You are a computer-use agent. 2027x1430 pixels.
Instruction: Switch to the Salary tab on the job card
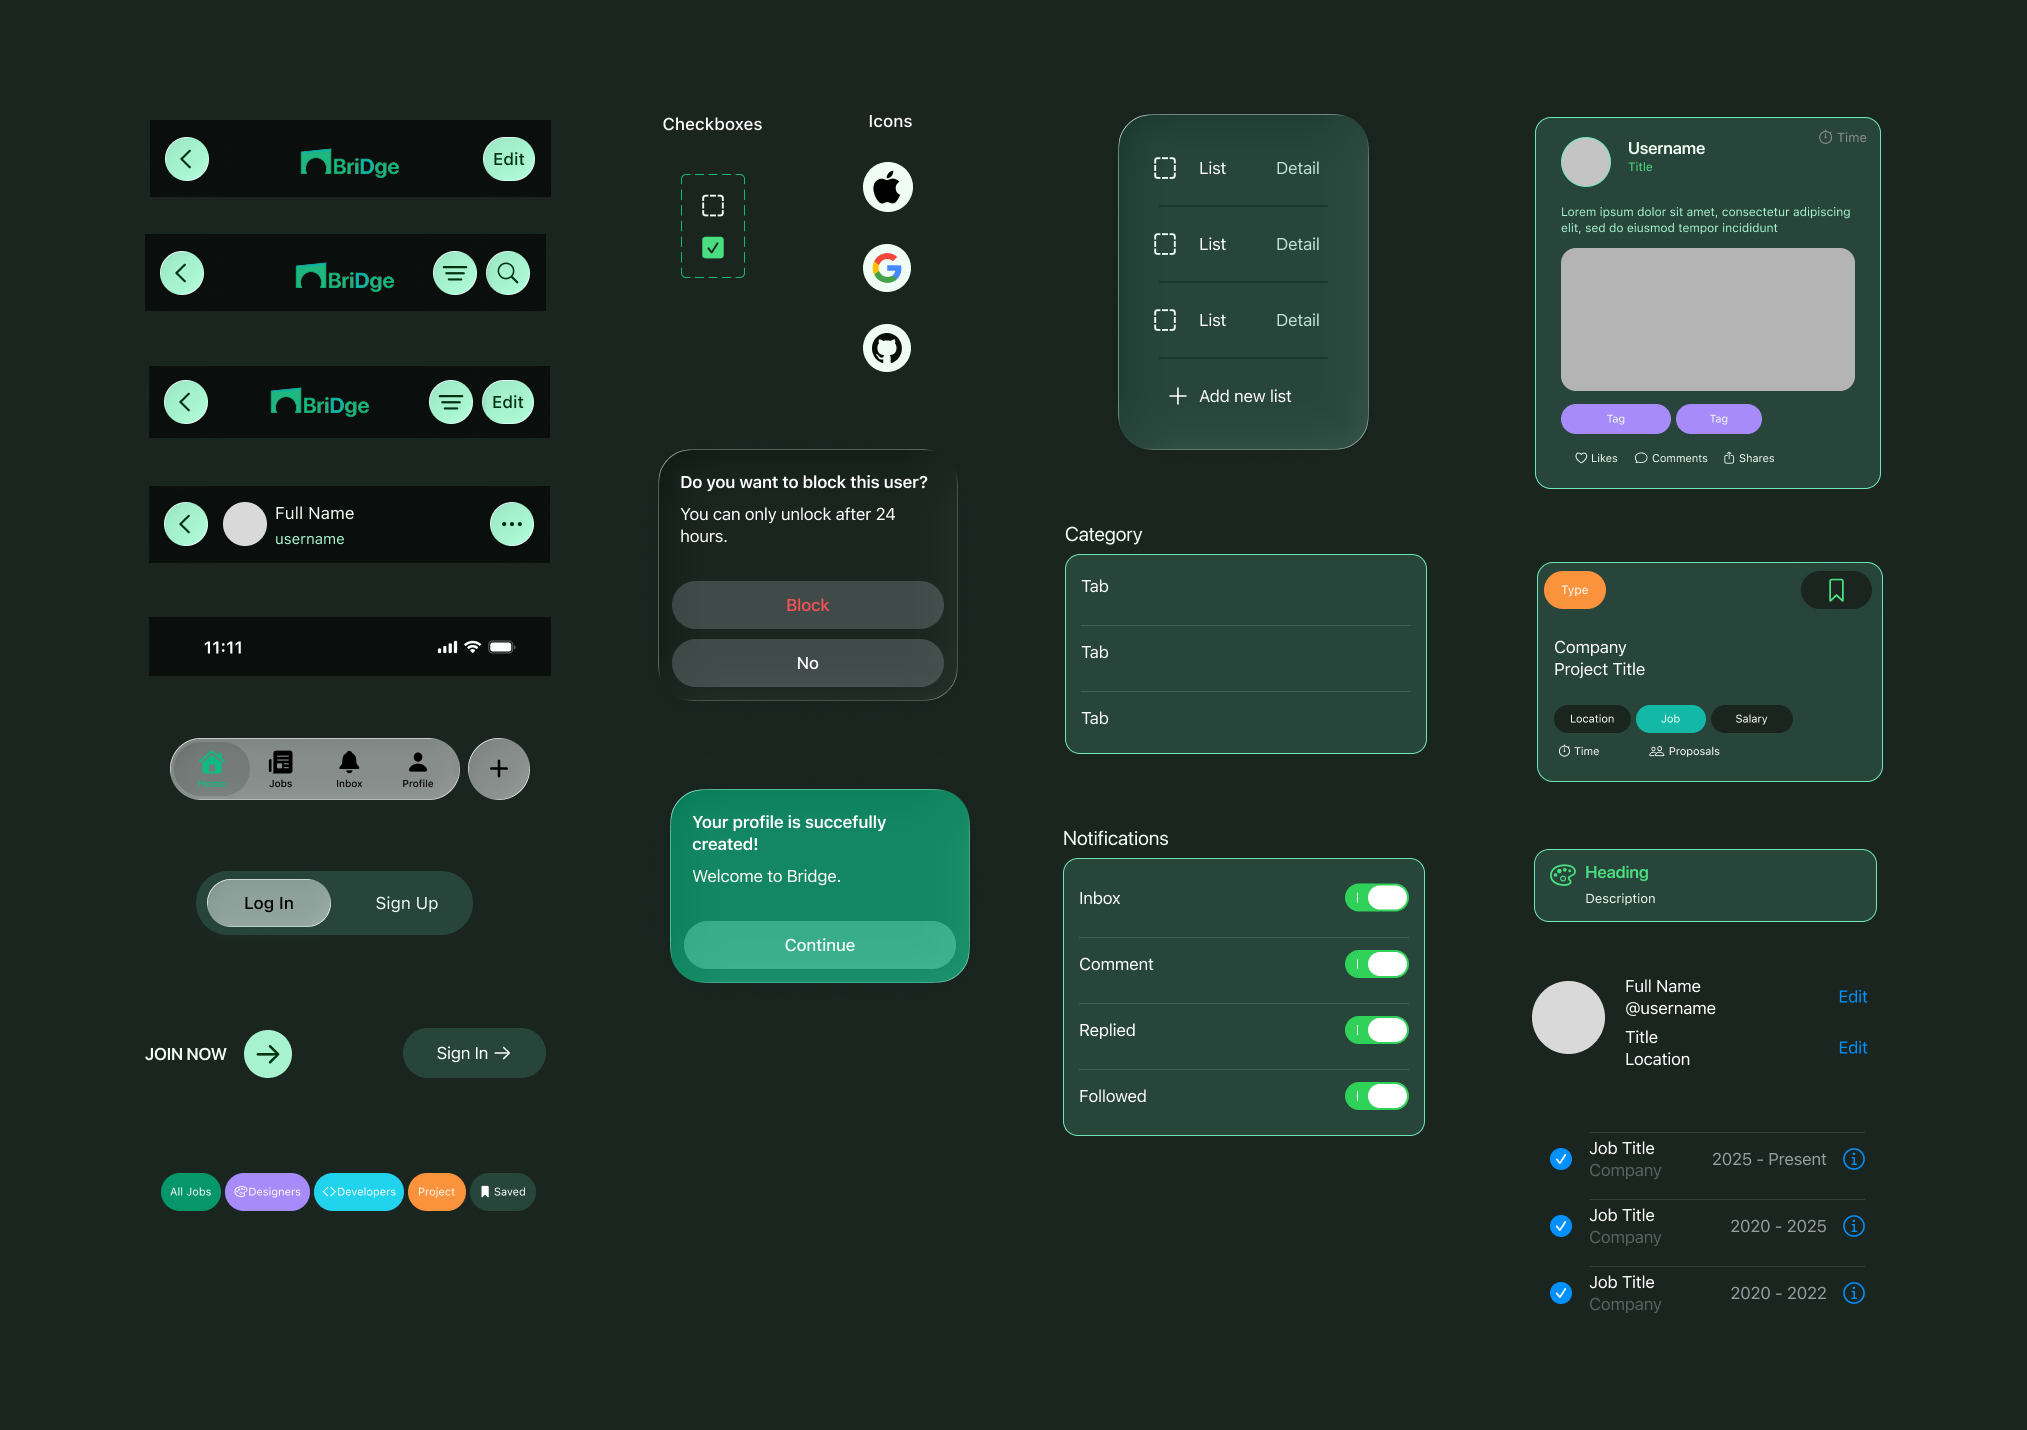click(x=1751, y=718)
